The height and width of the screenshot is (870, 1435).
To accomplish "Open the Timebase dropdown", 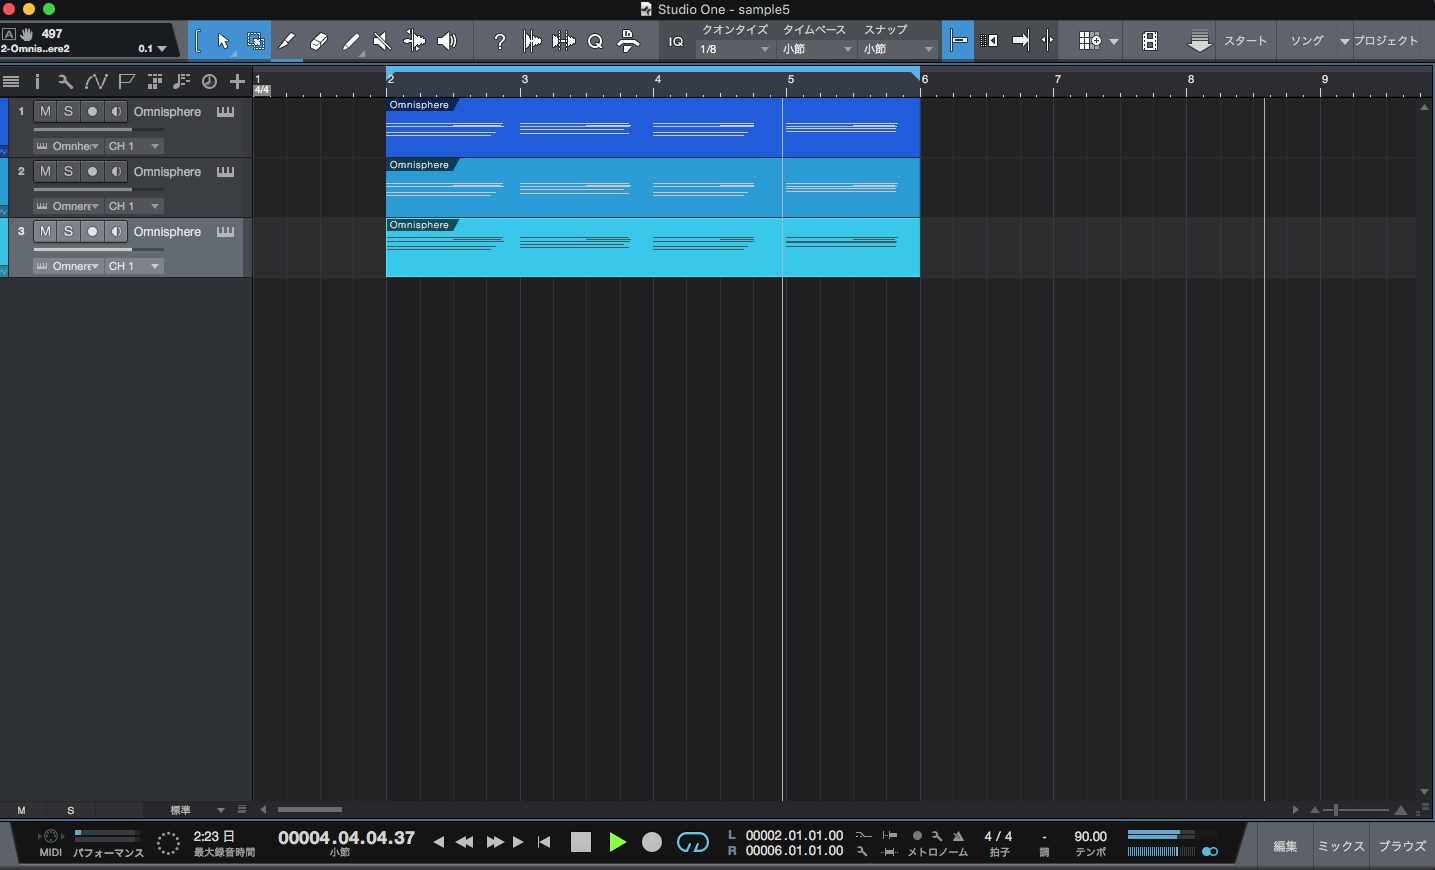I will (817, 49).
